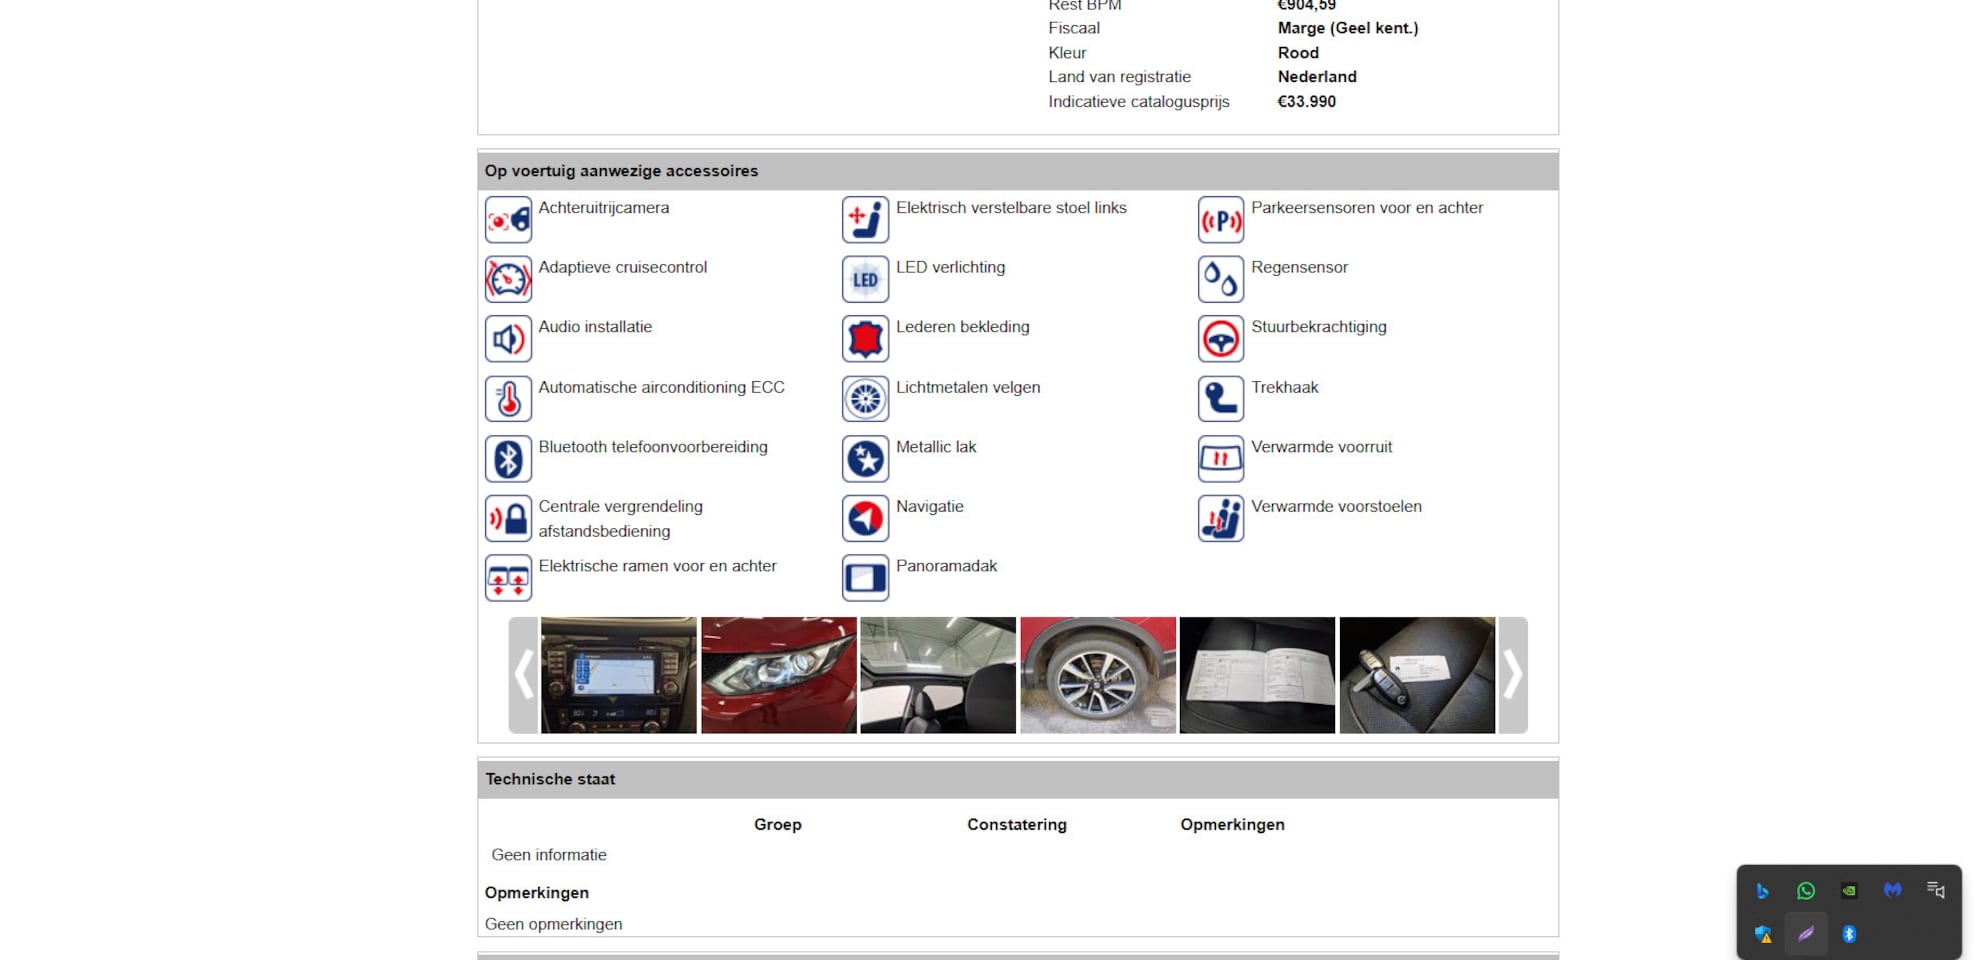Screen dimensions: 1975x960
Task: Click the Panoramadak icon
Action: pyautogui.click(x=865, y=578)
